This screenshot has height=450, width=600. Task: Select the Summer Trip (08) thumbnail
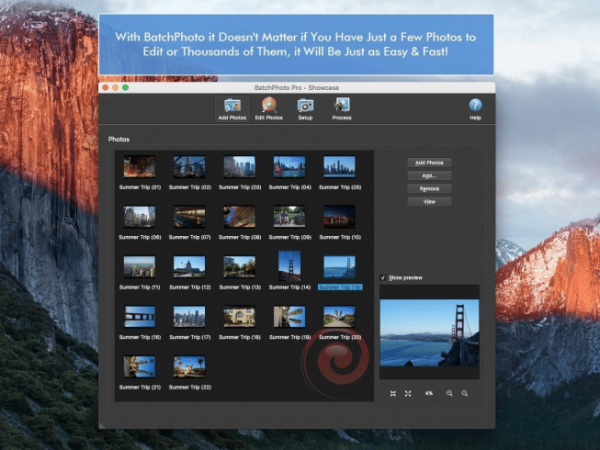(x=240, y=217)
